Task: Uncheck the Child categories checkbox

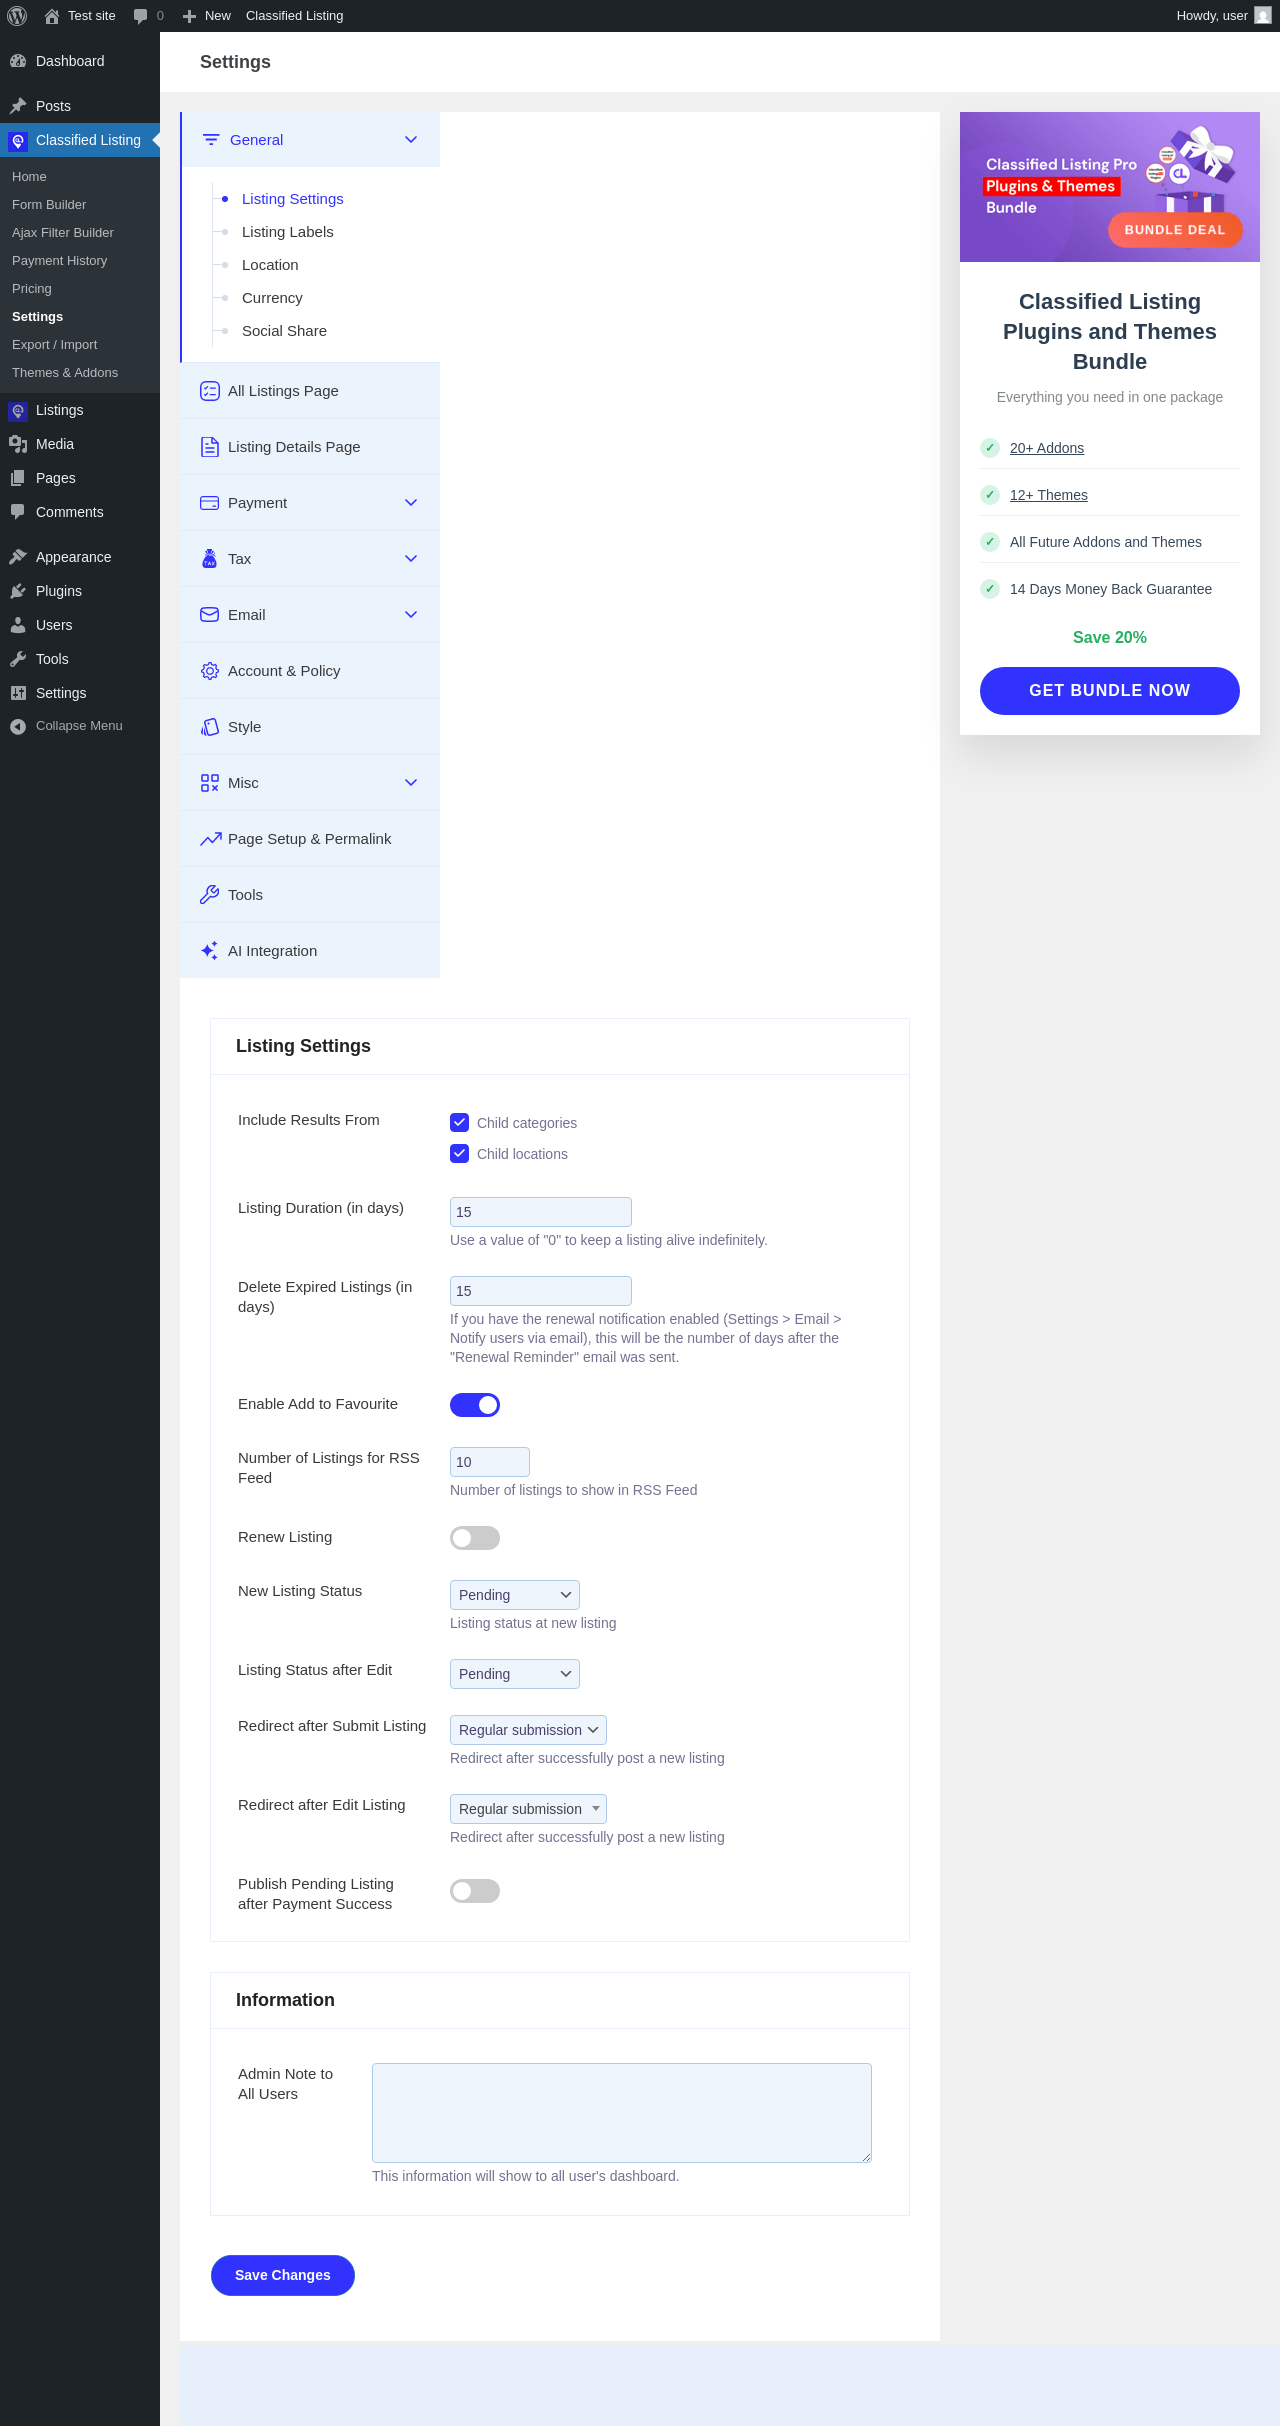Action: pos(459,1122)
